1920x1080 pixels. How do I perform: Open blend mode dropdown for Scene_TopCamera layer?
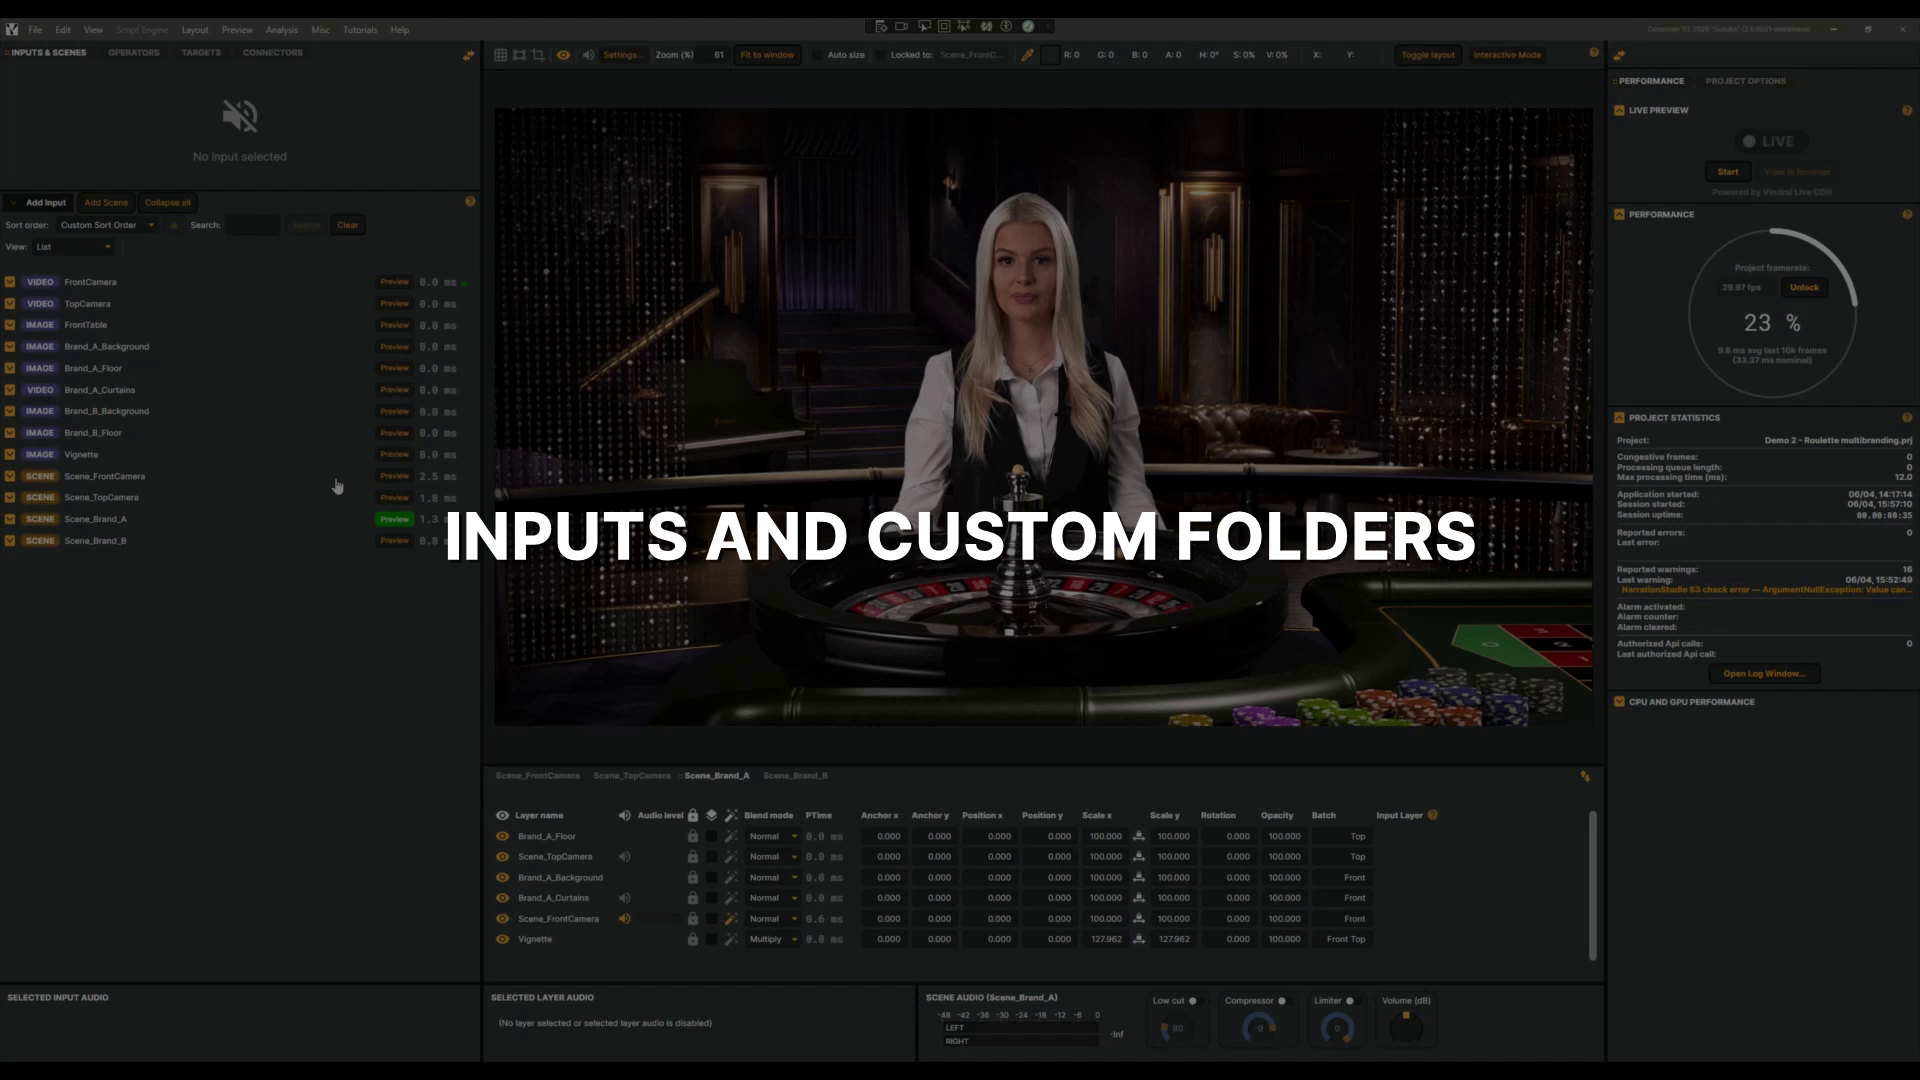pyautogui.click(x=773, y=857)
